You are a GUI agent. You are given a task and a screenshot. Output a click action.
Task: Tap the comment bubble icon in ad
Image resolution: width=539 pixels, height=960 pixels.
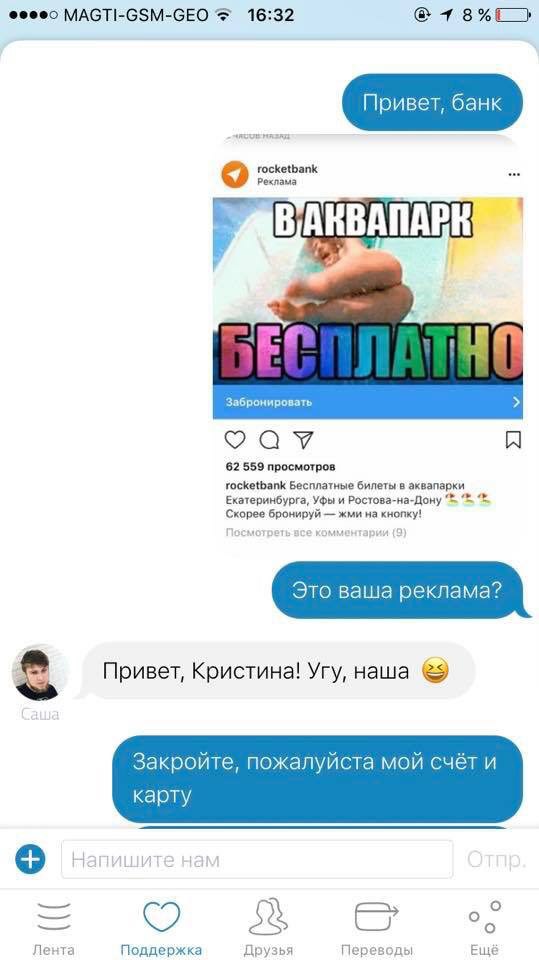269,440
